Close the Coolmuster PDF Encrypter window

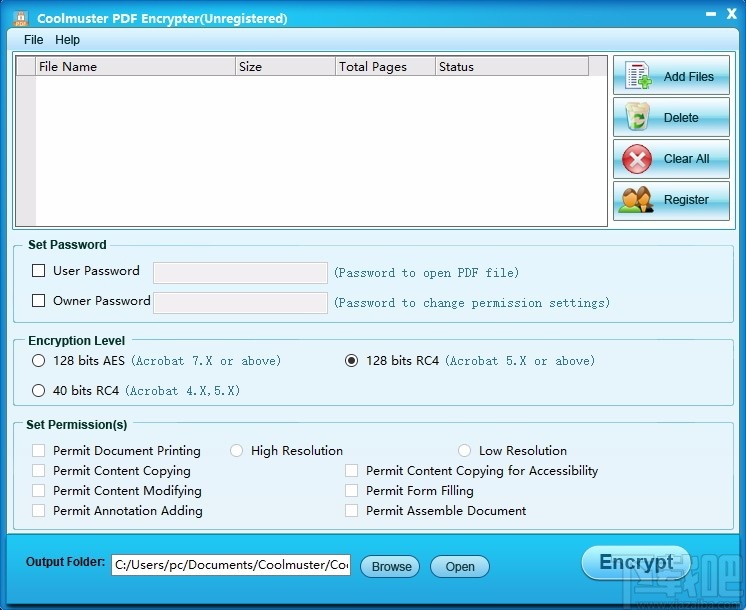coord(732,14)
